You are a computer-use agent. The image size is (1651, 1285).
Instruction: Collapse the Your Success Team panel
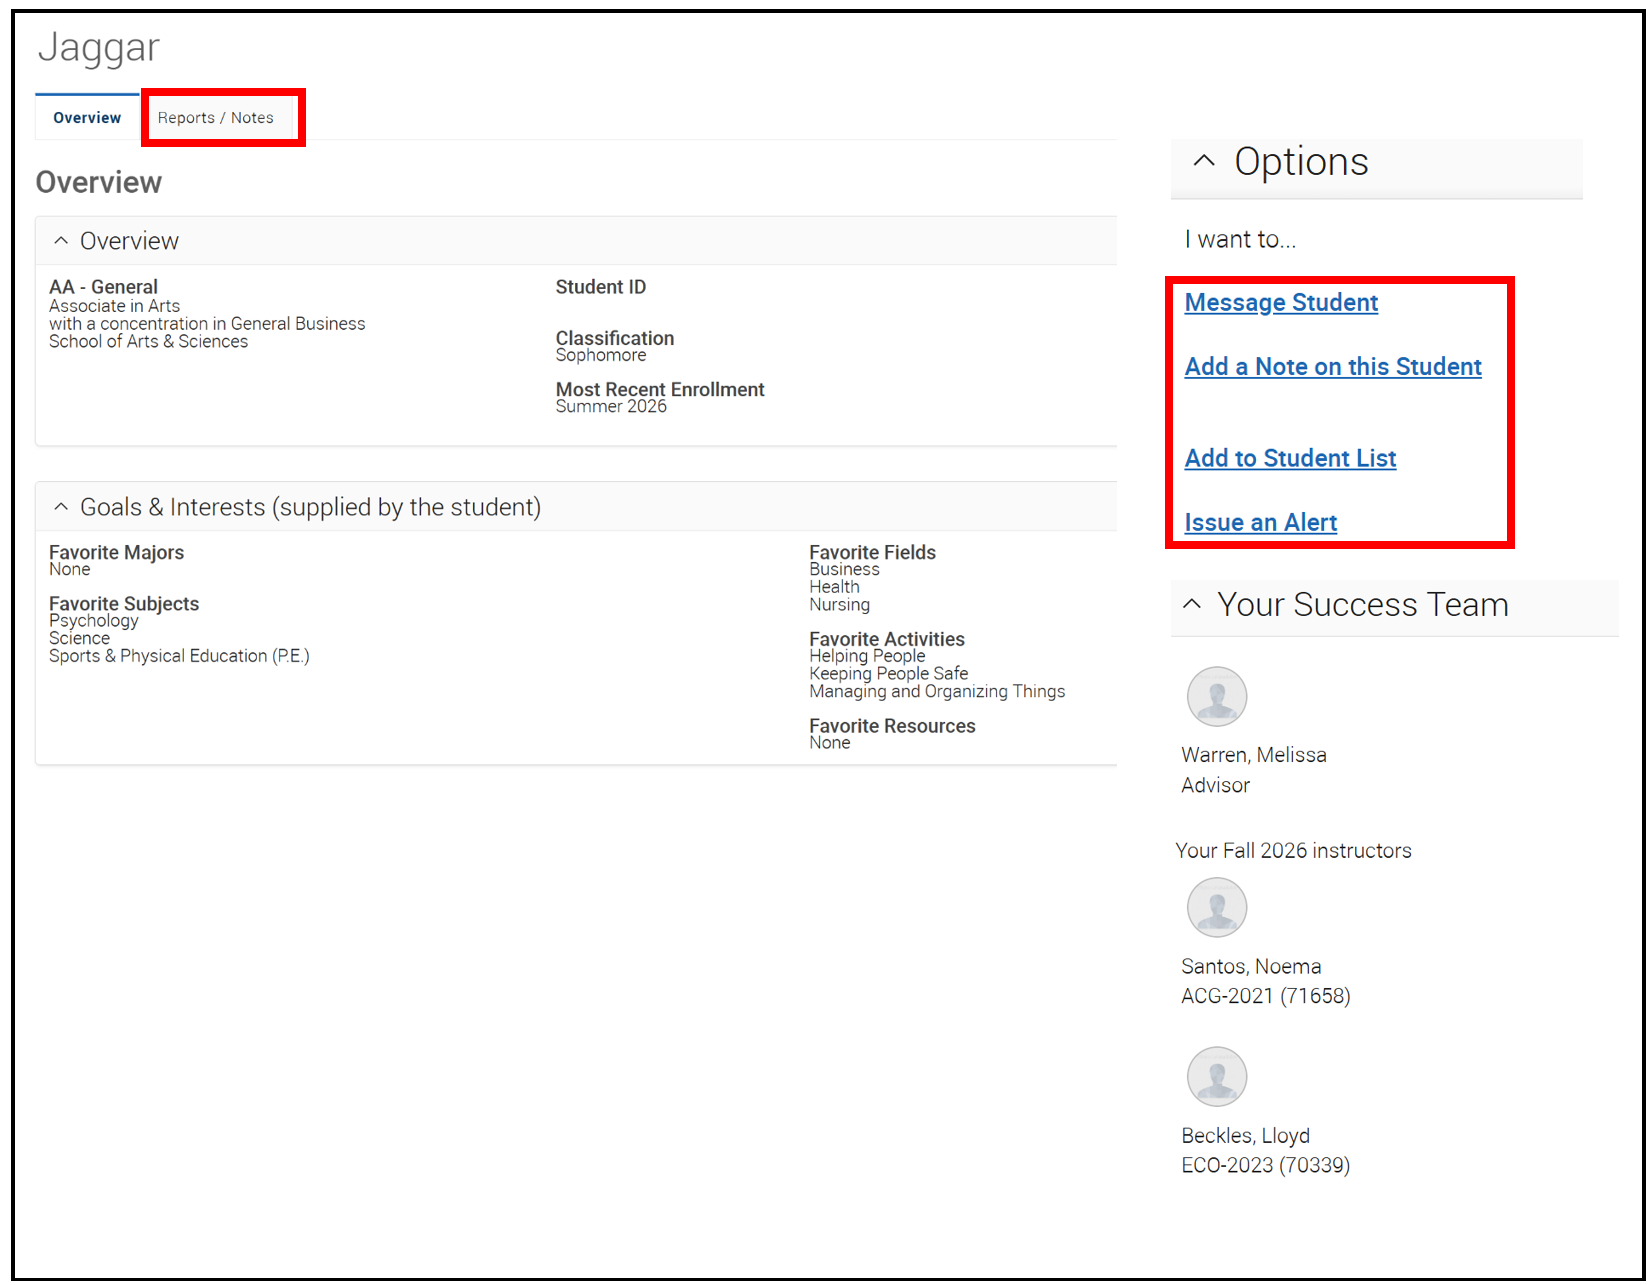tap(1192, 604)
